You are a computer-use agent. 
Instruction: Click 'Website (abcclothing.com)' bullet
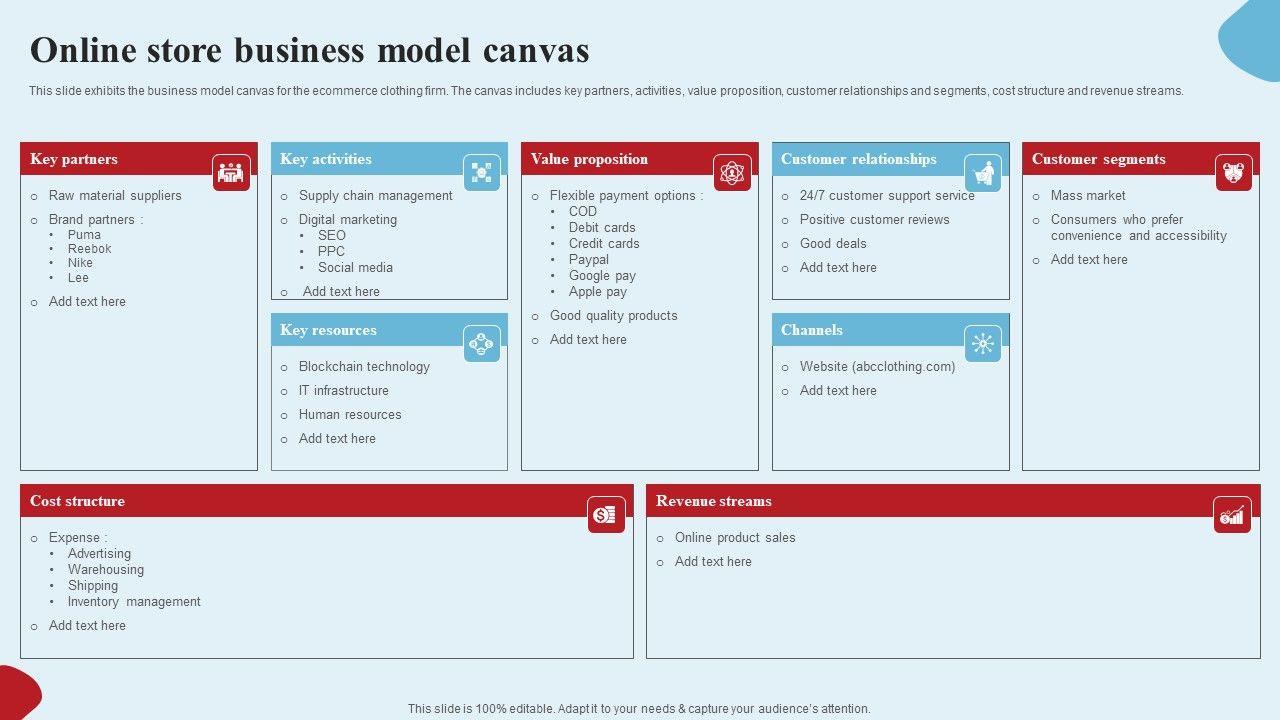point(877,367)
